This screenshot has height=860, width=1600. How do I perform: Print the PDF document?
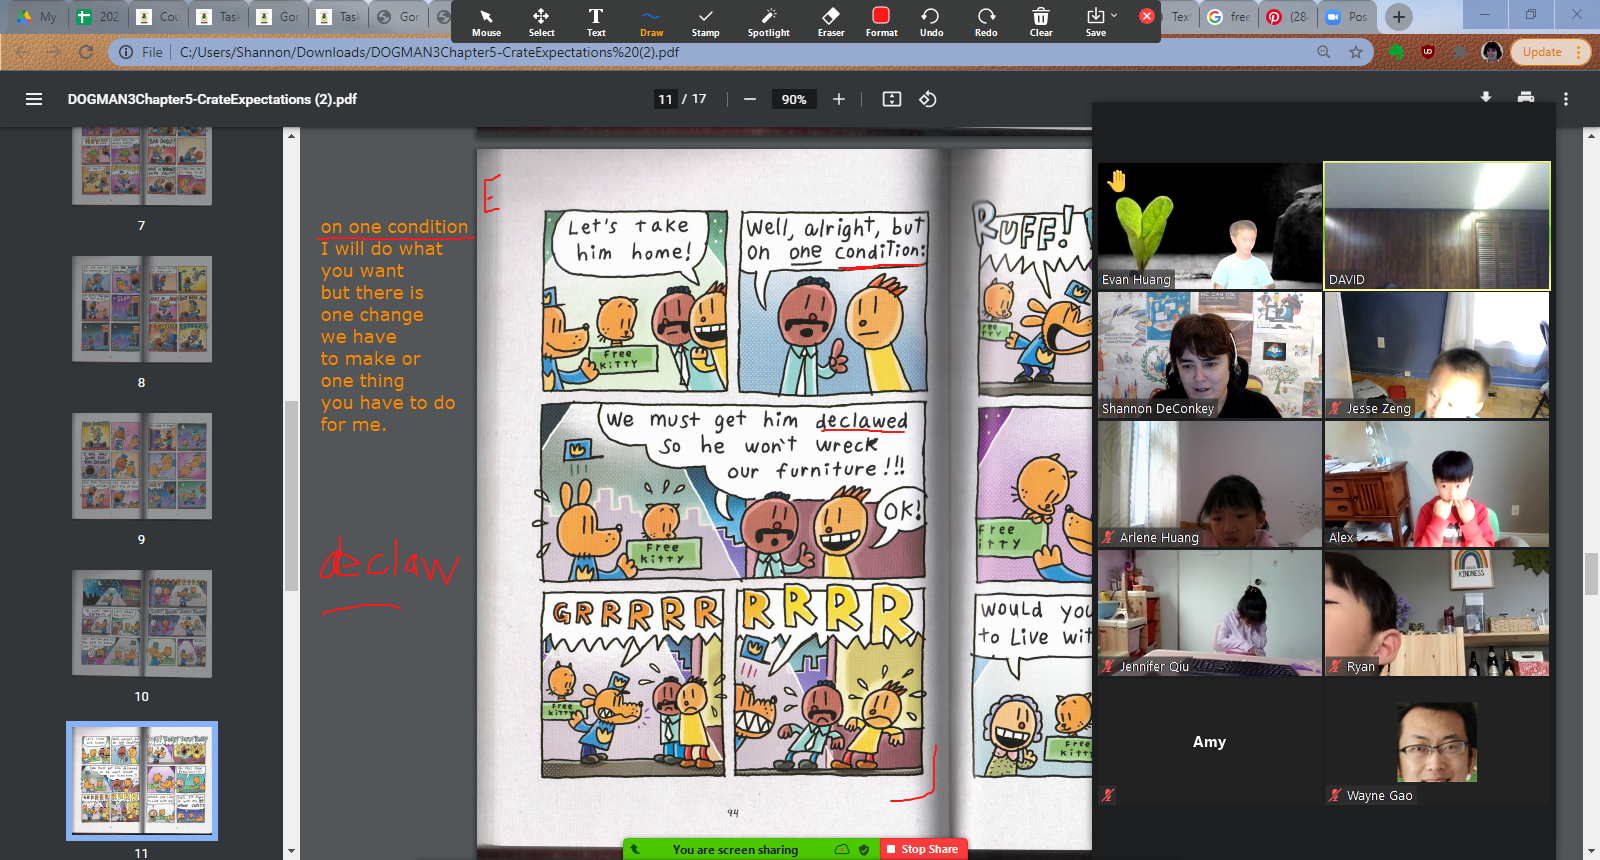point(1526,97)
